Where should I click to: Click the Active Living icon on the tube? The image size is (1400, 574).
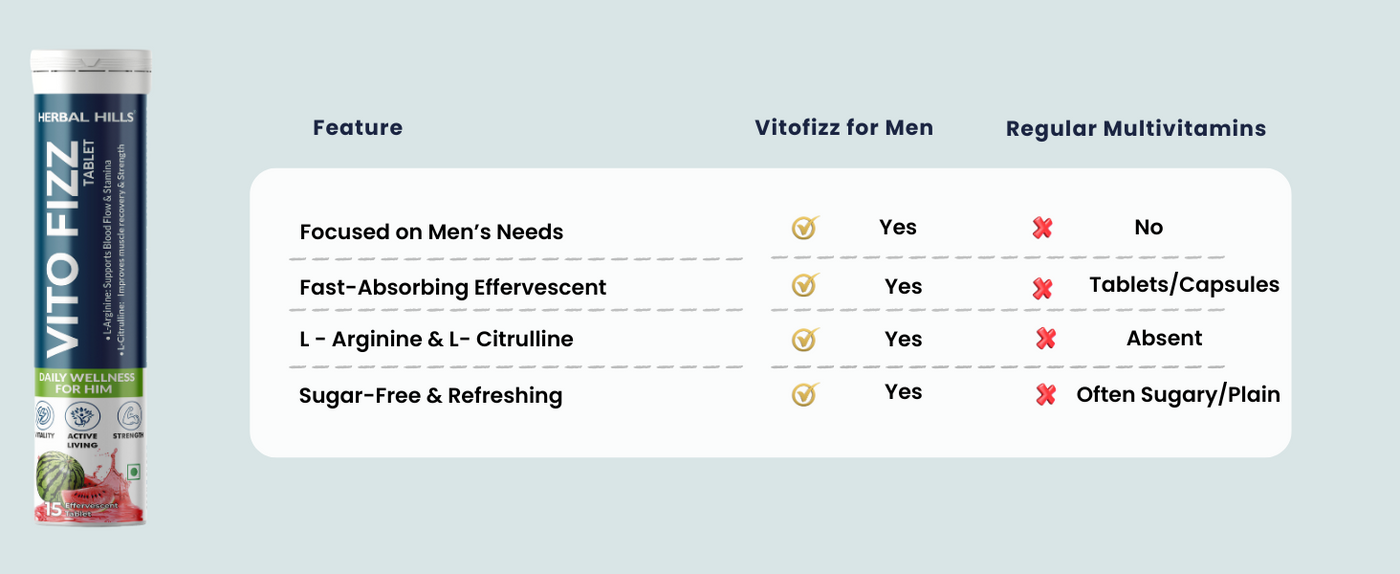click(x=83, y=418)
